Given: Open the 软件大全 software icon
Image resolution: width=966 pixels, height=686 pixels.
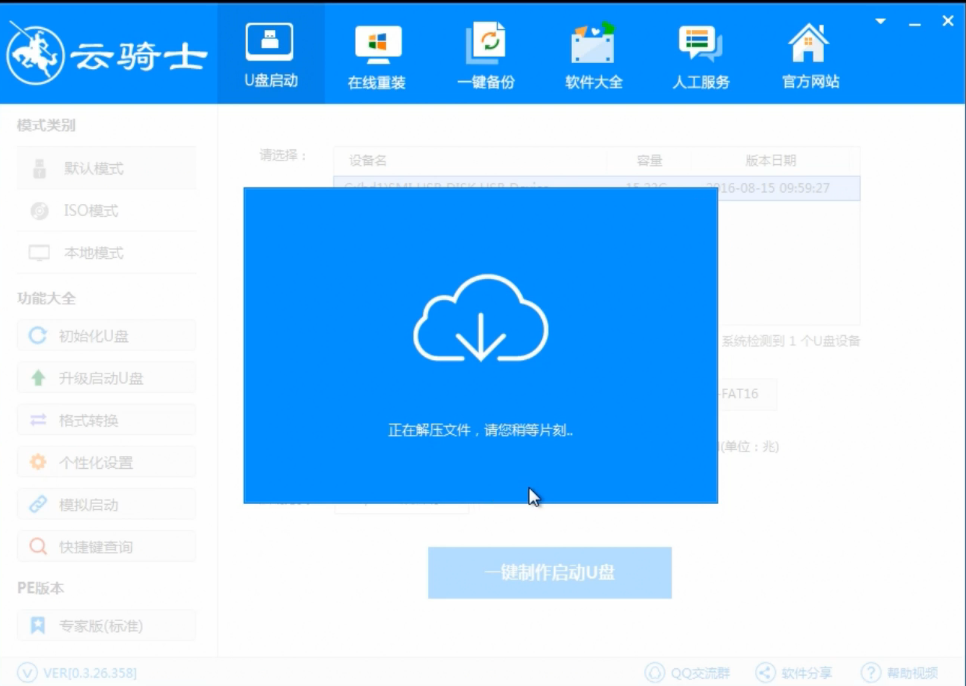Looking at the screenshot, I should click(593, 57).
